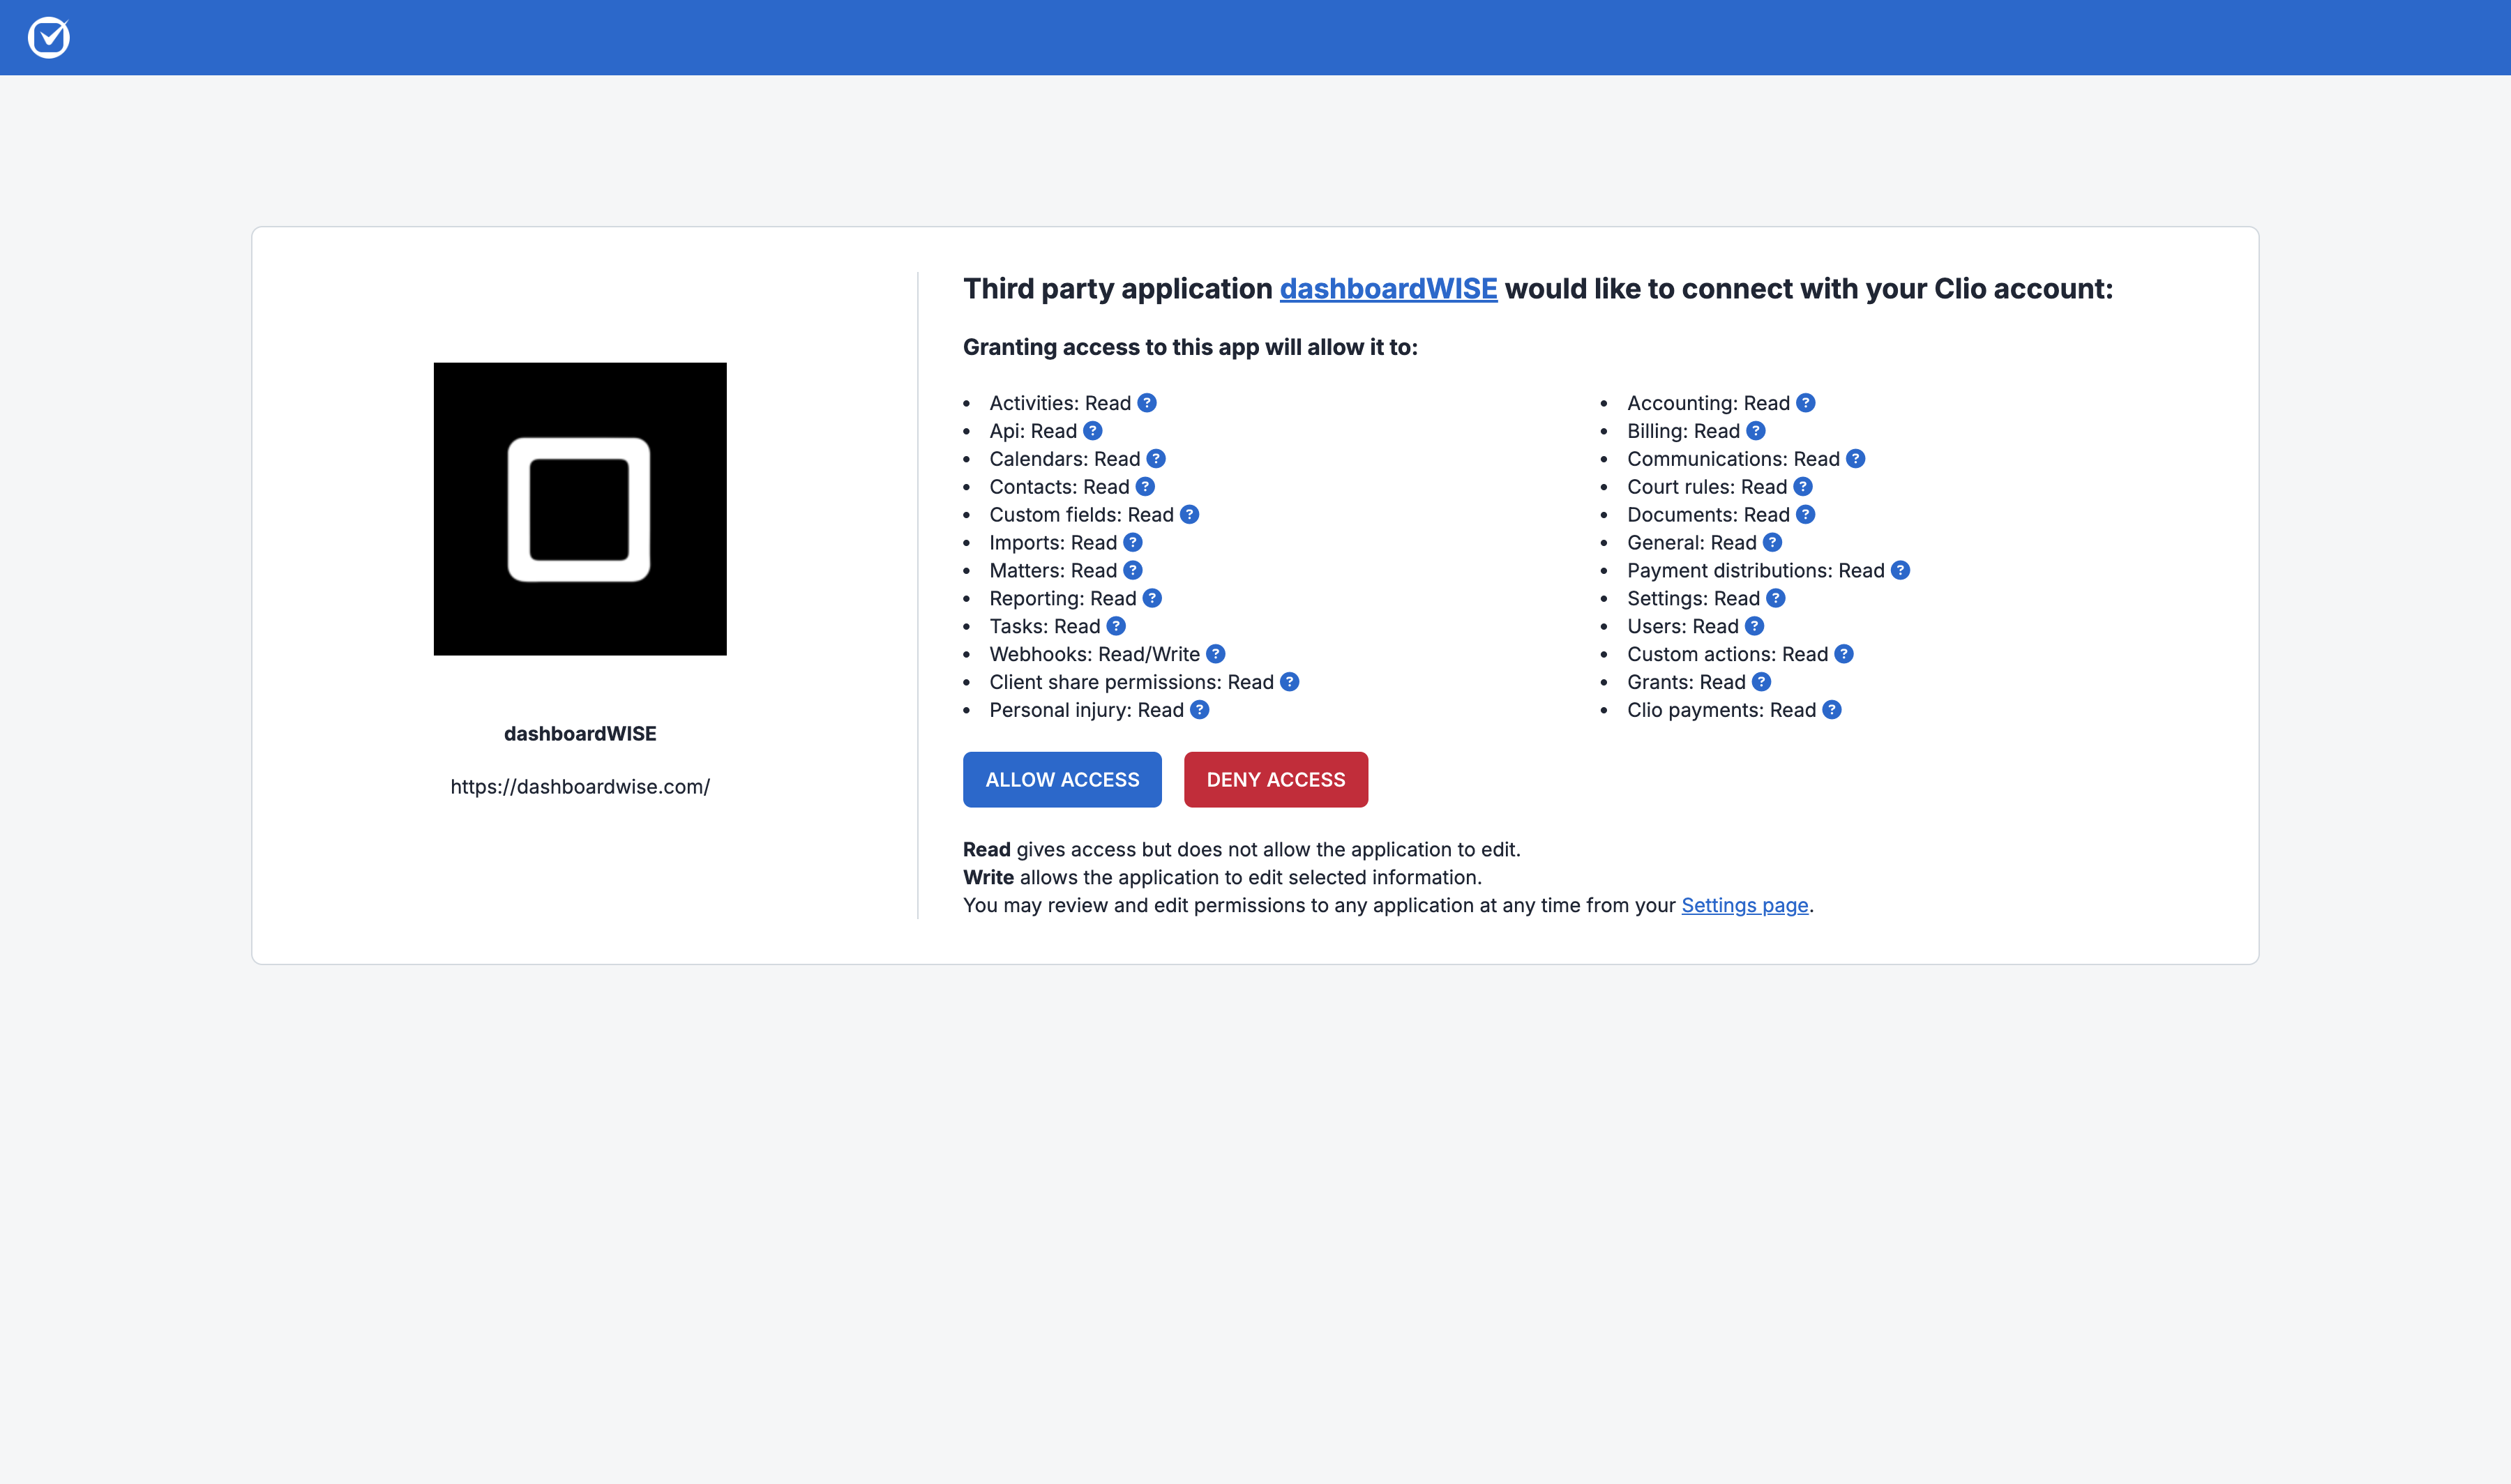Show help for Payment distributions: Read

point(1900,570)
